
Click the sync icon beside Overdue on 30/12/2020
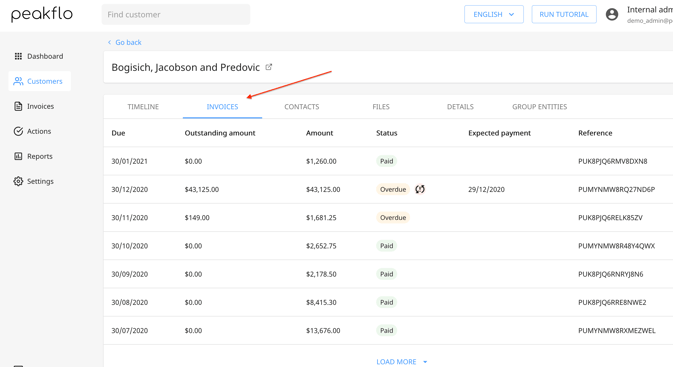(x=420, y=189)
